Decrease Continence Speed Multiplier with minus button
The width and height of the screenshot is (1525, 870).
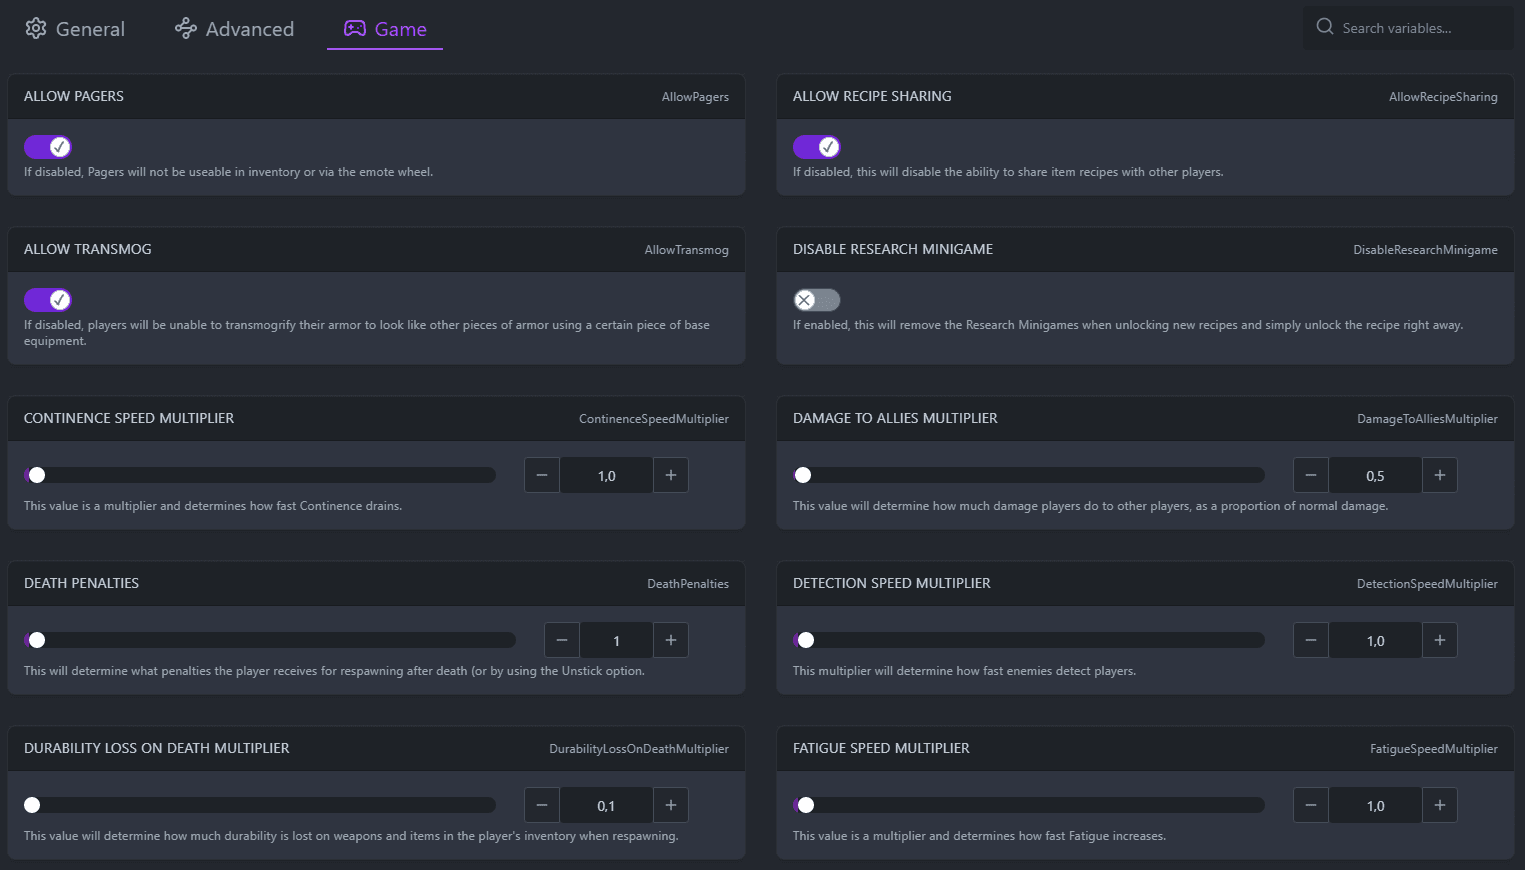point(542,475)
